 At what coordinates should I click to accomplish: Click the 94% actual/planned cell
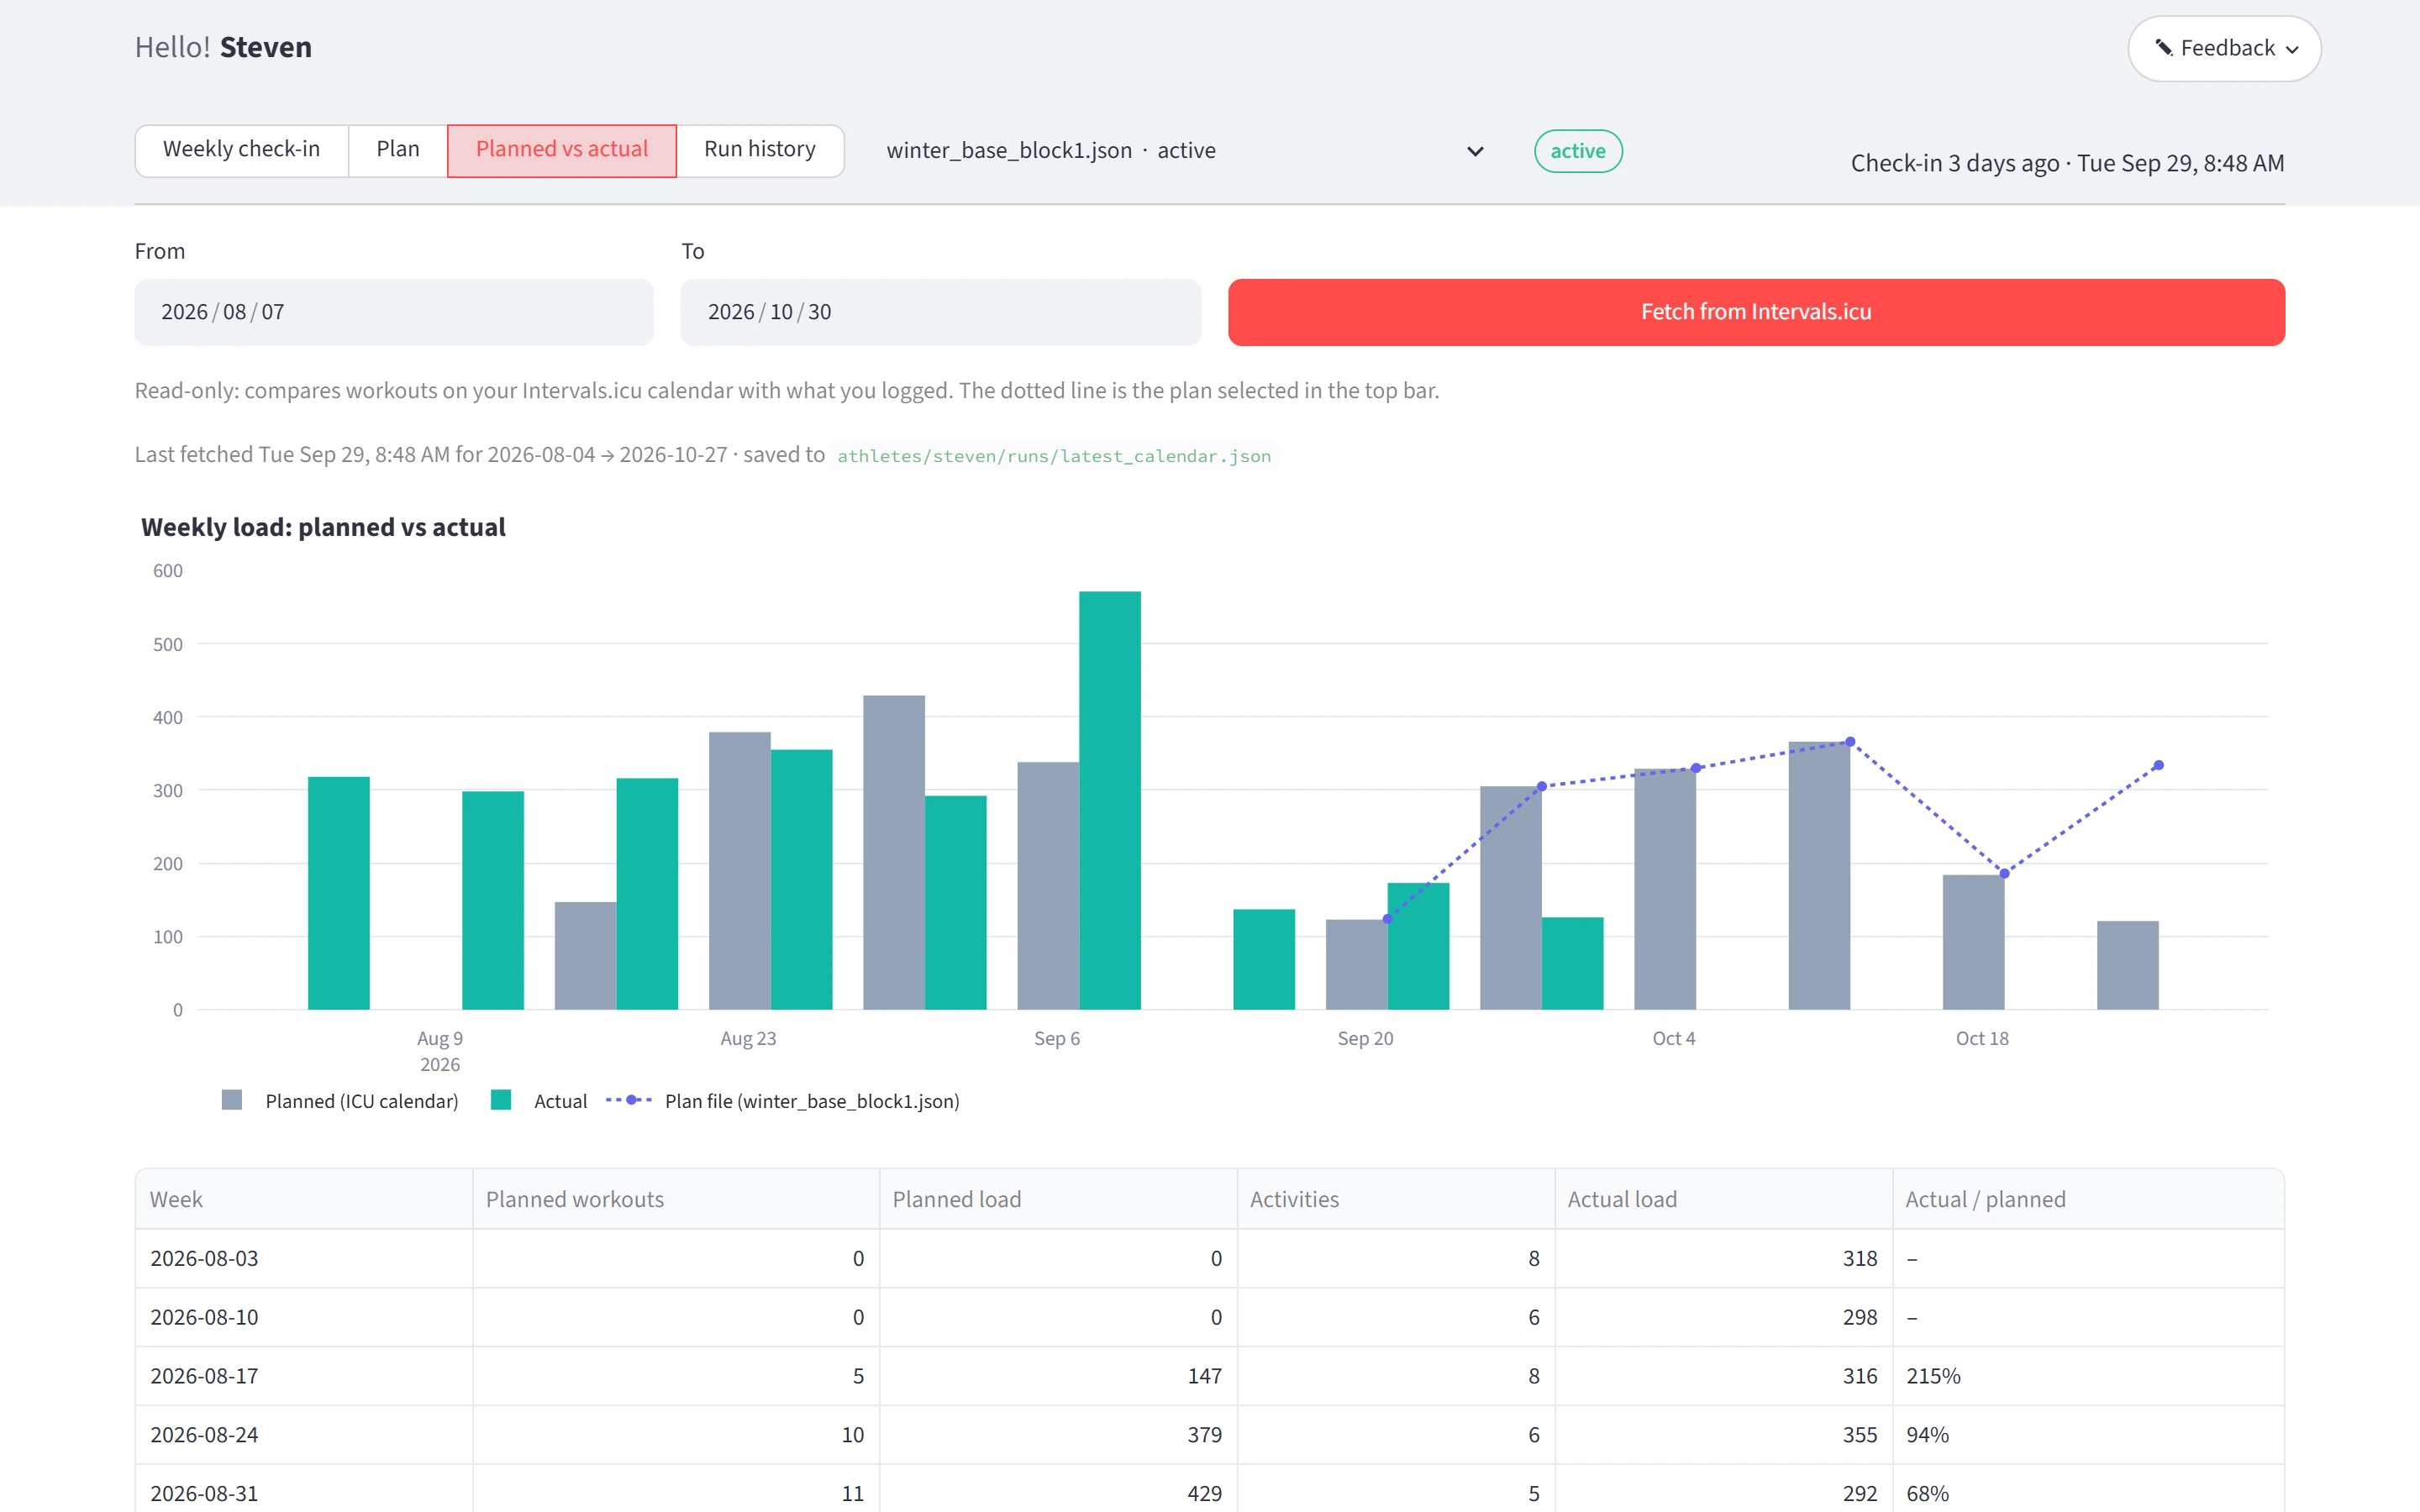click(2088, 1435)
